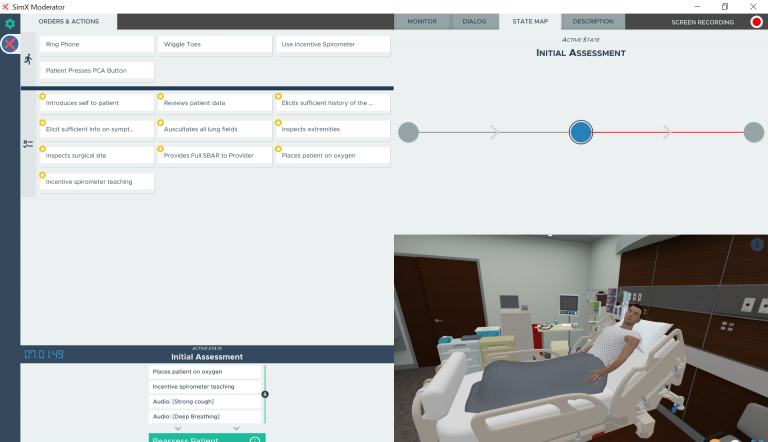
Task: Click arrow on the red state transition line
Action: pos(667,132)
